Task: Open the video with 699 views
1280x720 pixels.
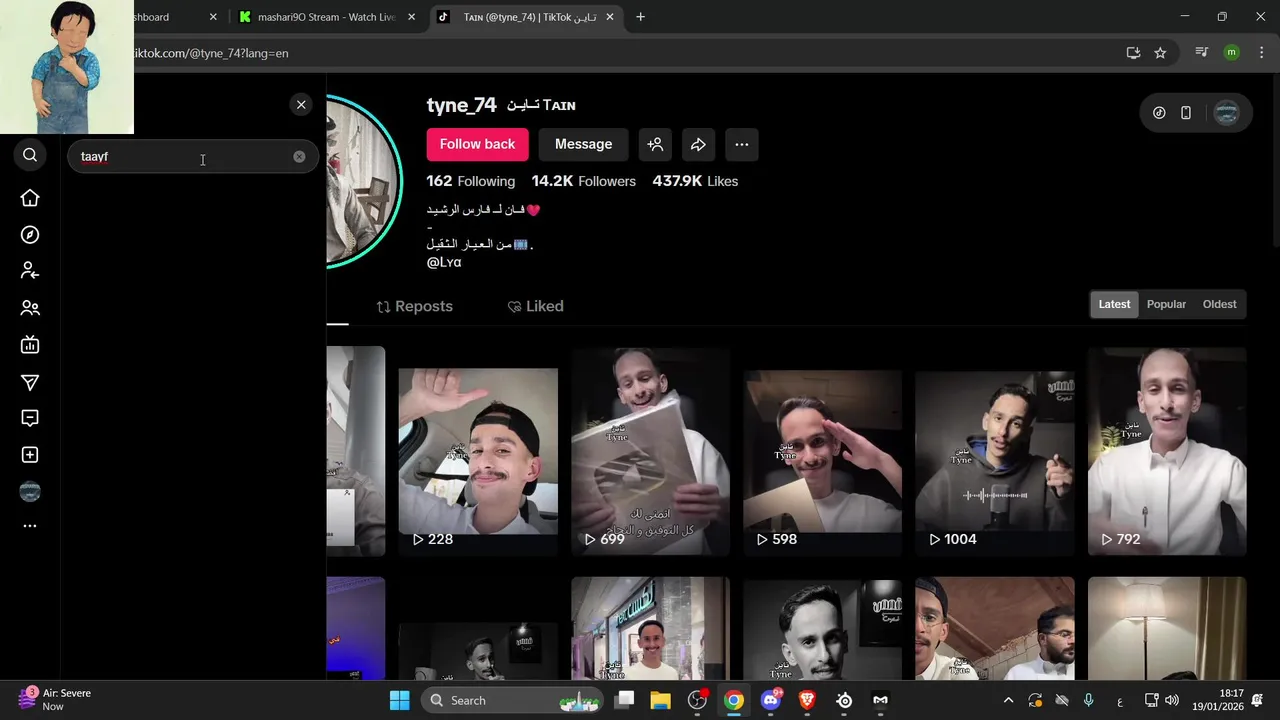Action: 650,451
